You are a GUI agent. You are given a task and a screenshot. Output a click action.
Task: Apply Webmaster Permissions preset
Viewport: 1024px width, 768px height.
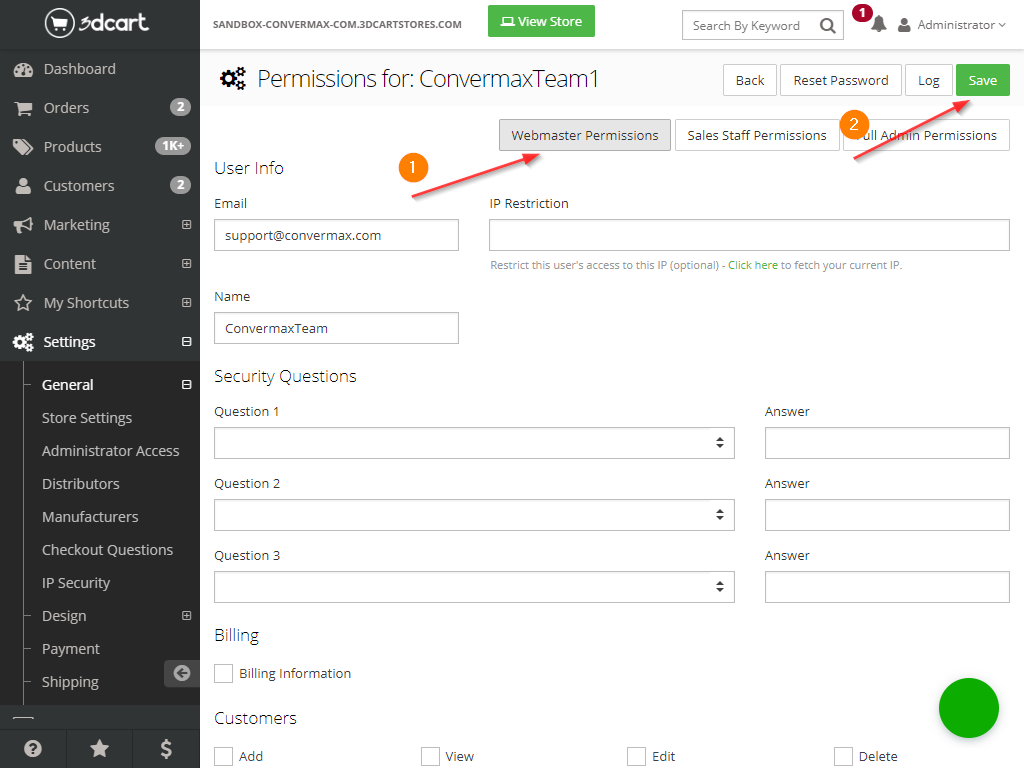click(584, 135)
